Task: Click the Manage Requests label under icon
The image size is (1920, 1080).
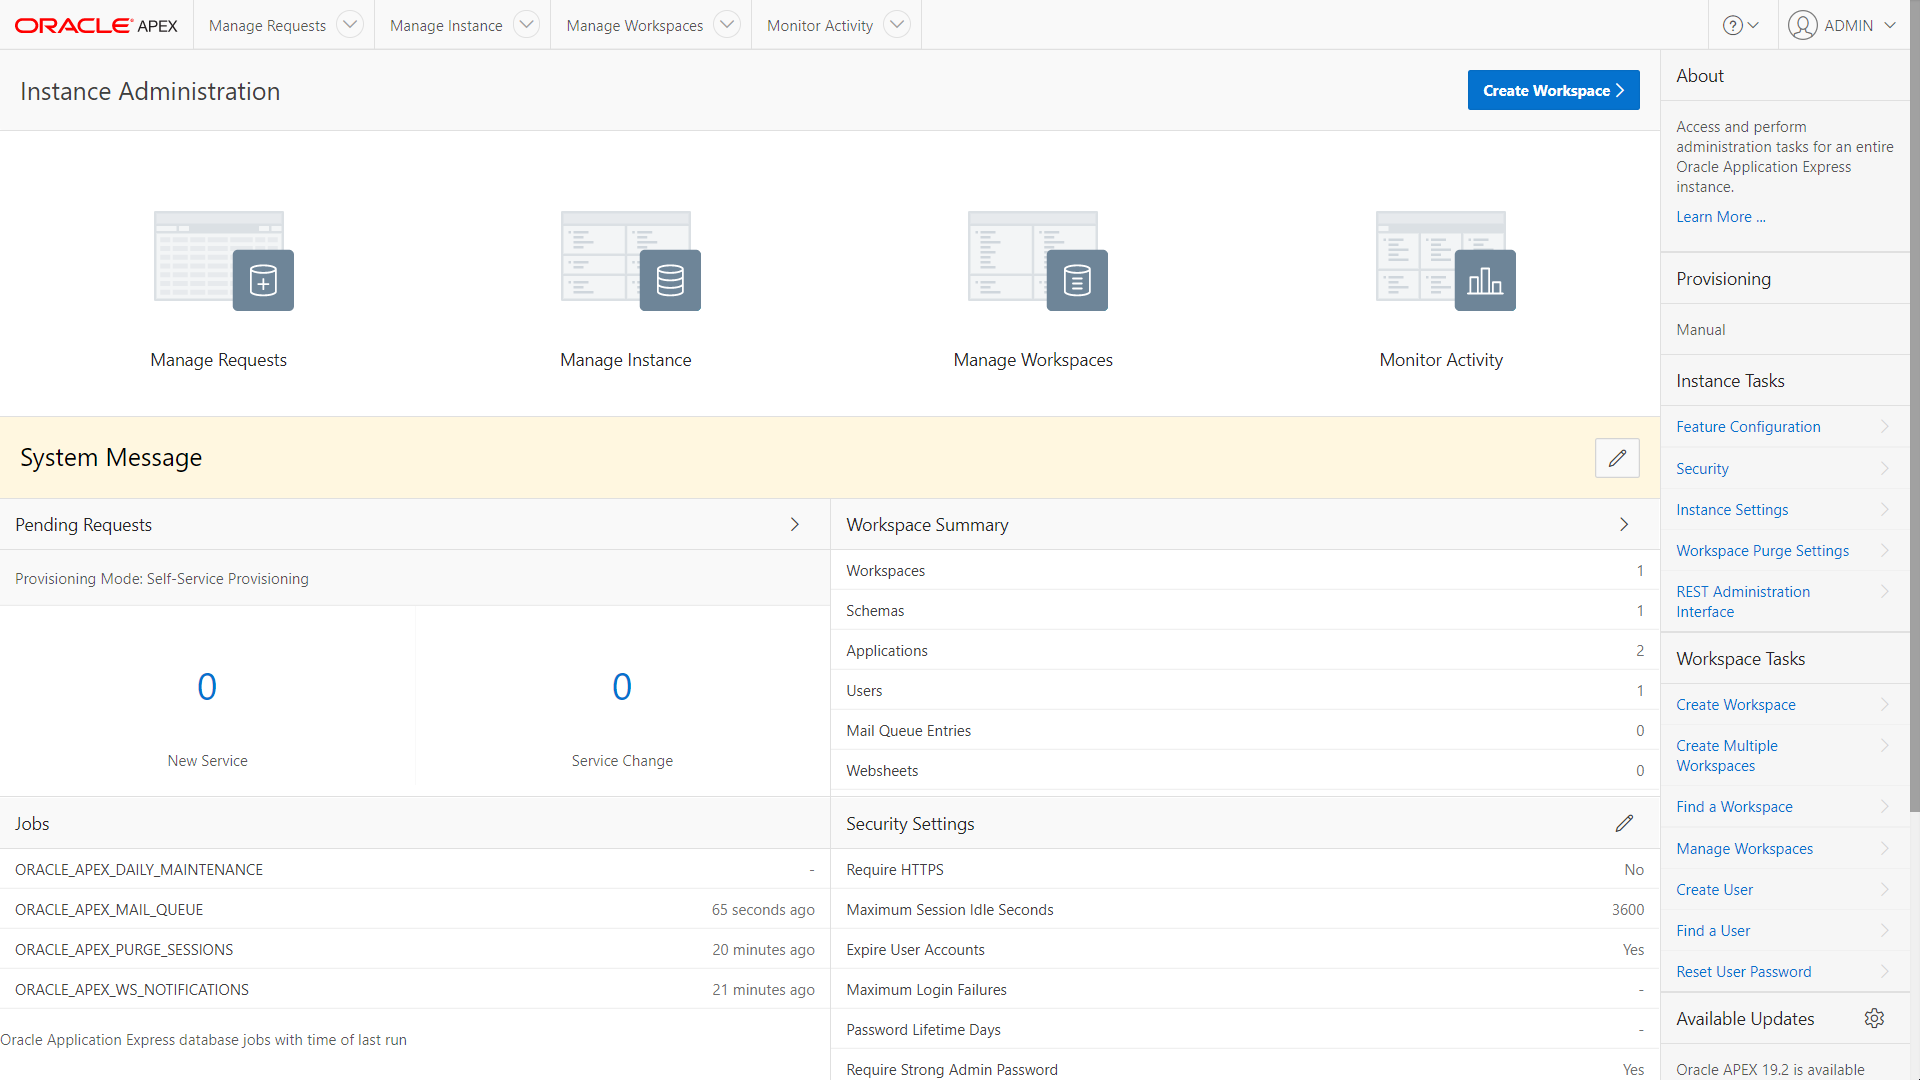Action: click(218, 360)
